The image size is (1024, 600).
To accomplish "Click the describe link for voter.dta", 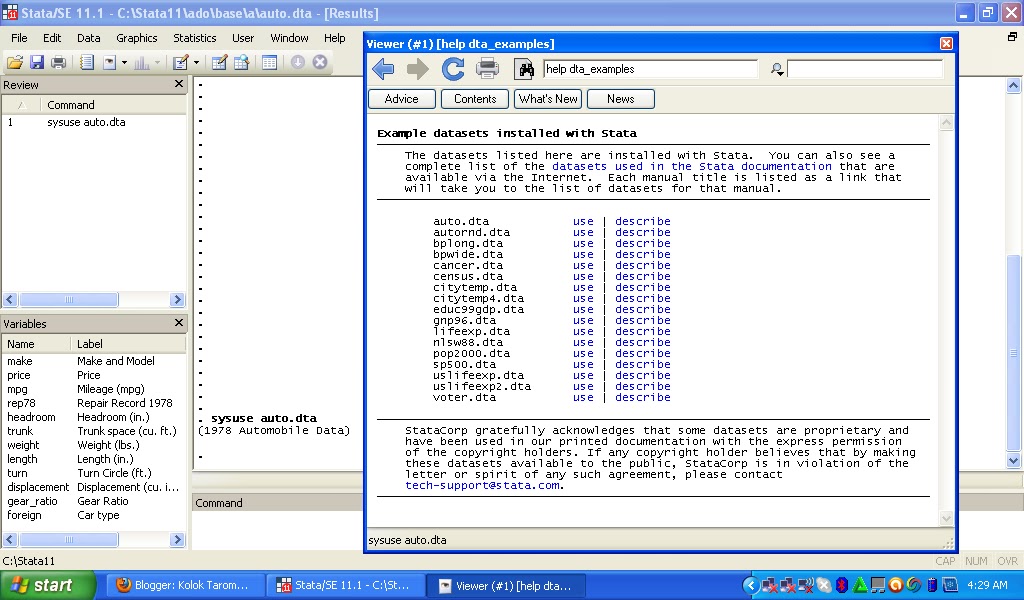I will tap(643, 397).
